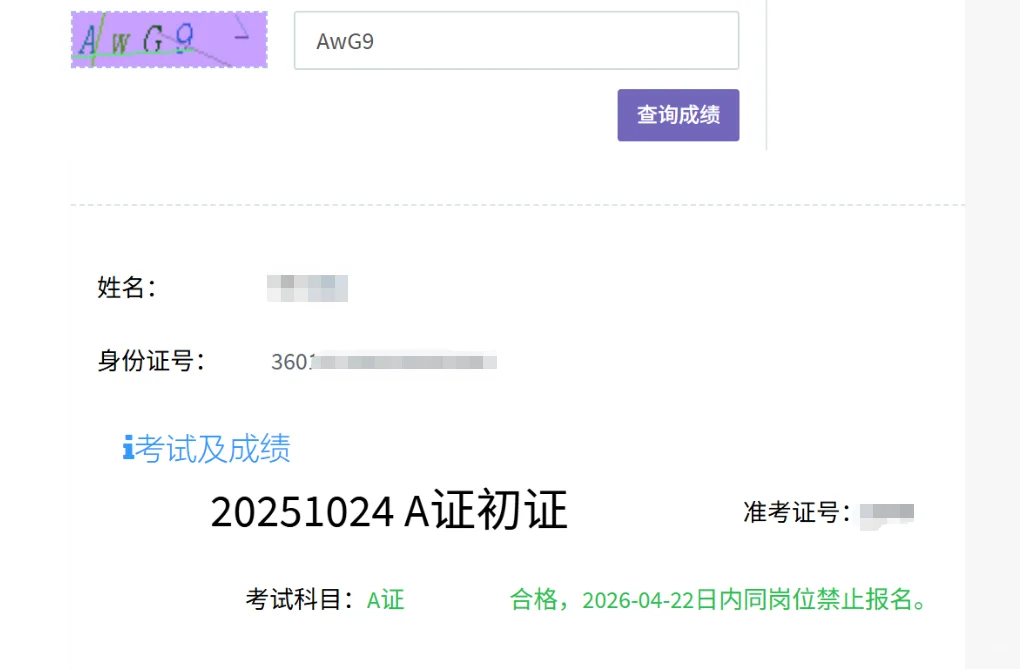Select the 考试及成绩 section heading
Viewport: 1020px width, 669px height.
tap(213, 450)
